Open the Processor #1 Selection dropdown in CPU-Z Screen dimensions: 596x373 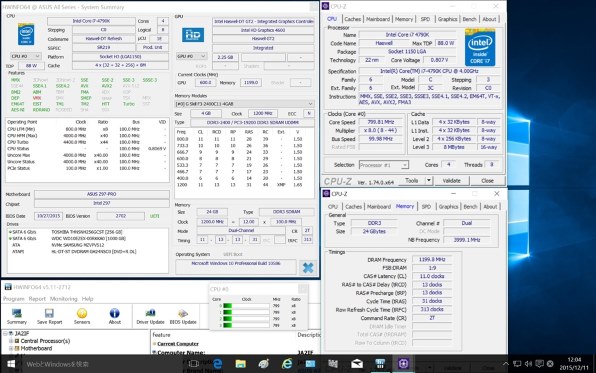[x=384, y=165]
